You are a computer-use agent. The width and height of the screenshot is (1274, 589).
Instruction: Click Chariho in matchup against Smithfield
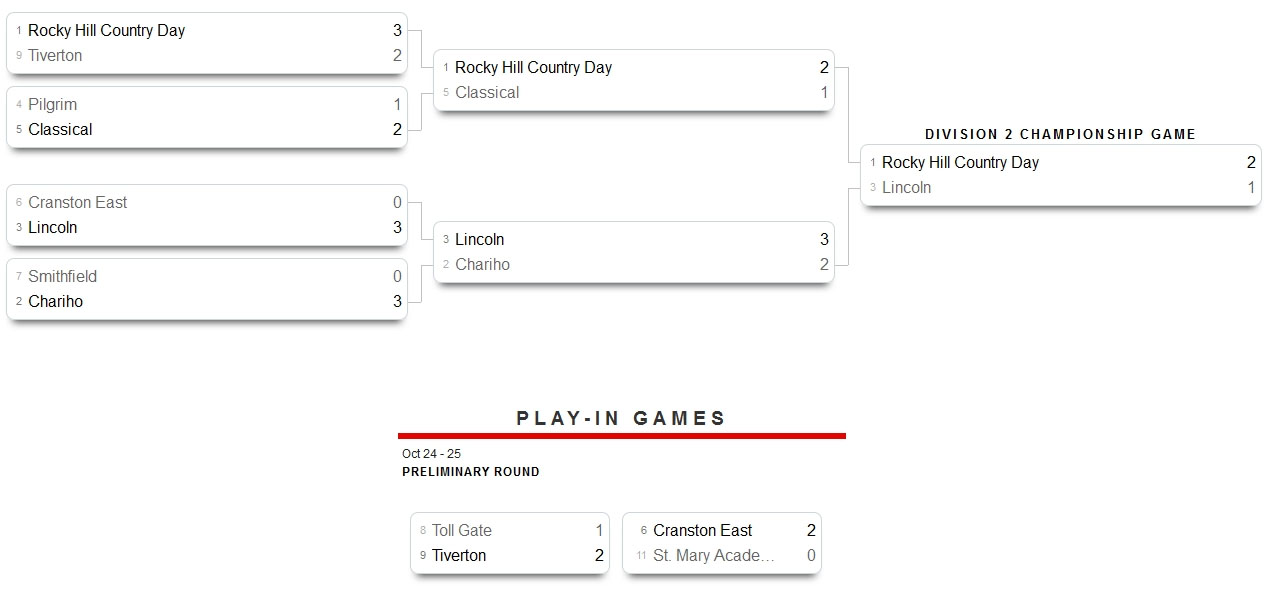(x=55, y=302)
